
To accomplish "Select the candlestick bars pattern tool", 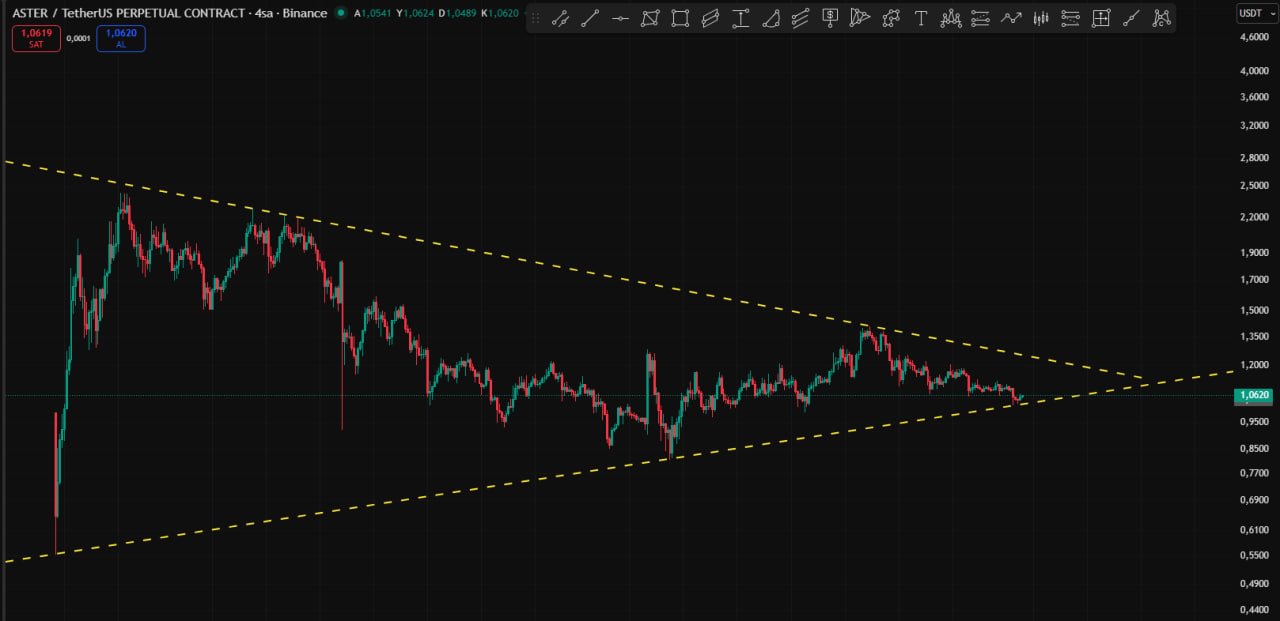I will pos(1041,18).
